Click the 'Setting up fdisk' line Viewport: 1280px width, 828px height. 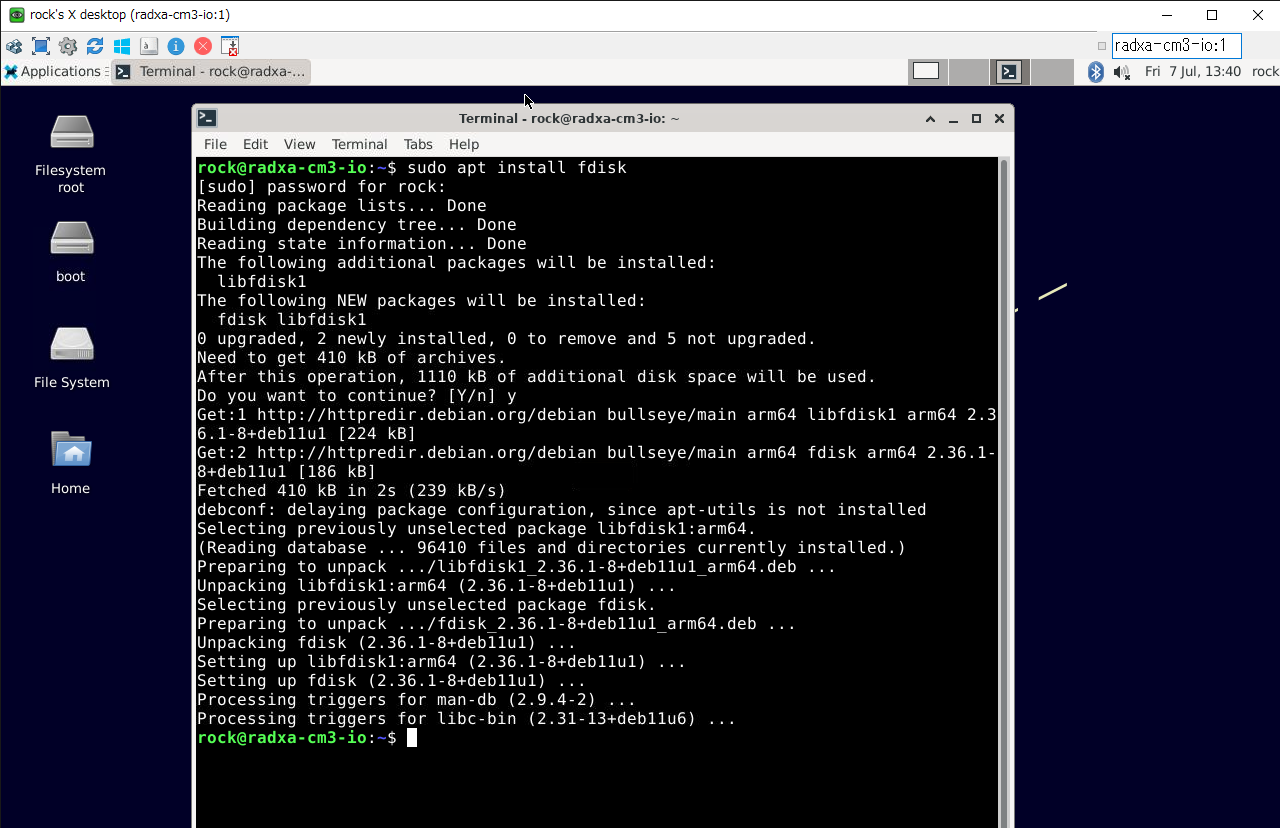click(391, 680)
